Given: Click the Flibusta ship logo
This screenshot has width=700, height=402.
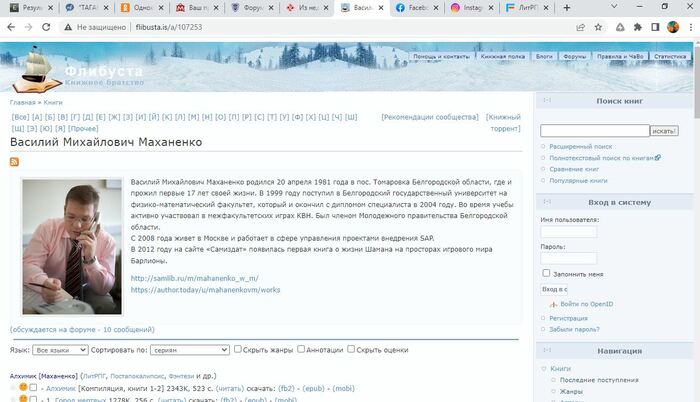Looking at the screenshot, I should tap(37, 68).
